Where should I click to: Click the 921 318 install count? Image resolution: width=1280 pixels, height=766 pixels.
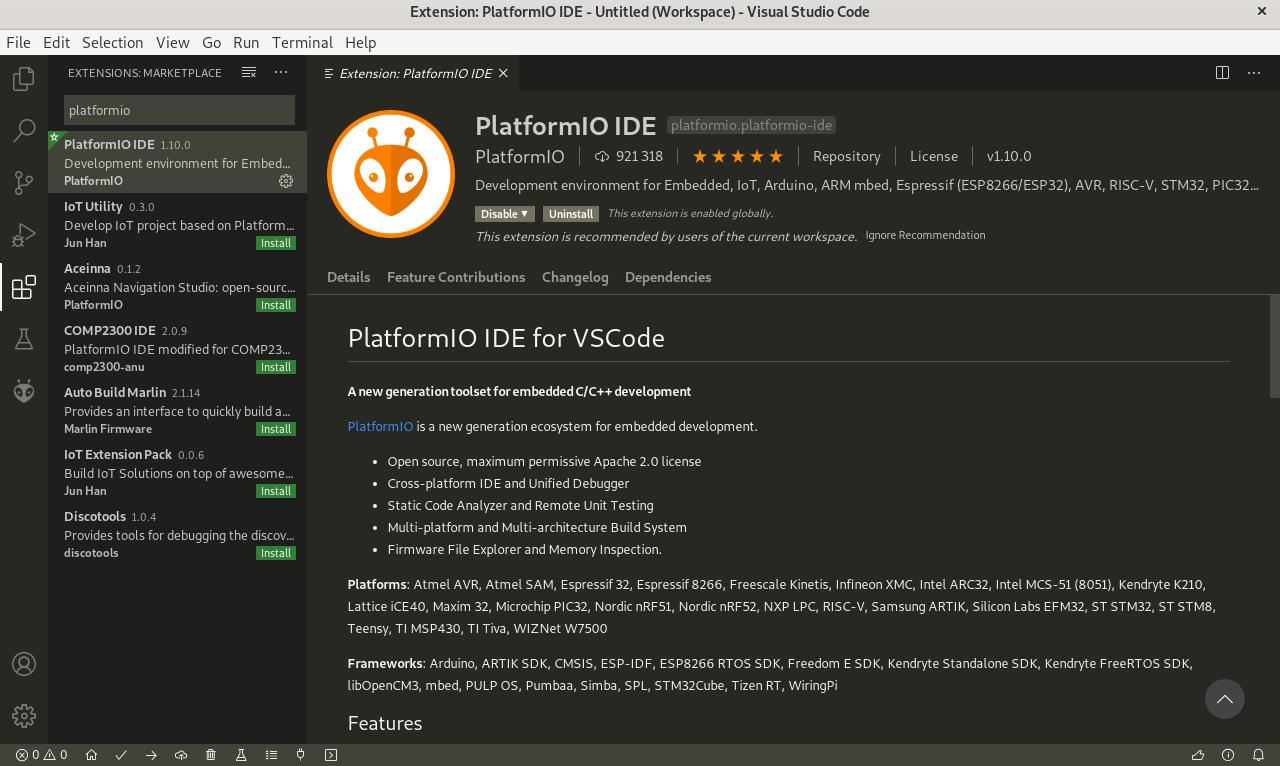click(x=629, y=156)
